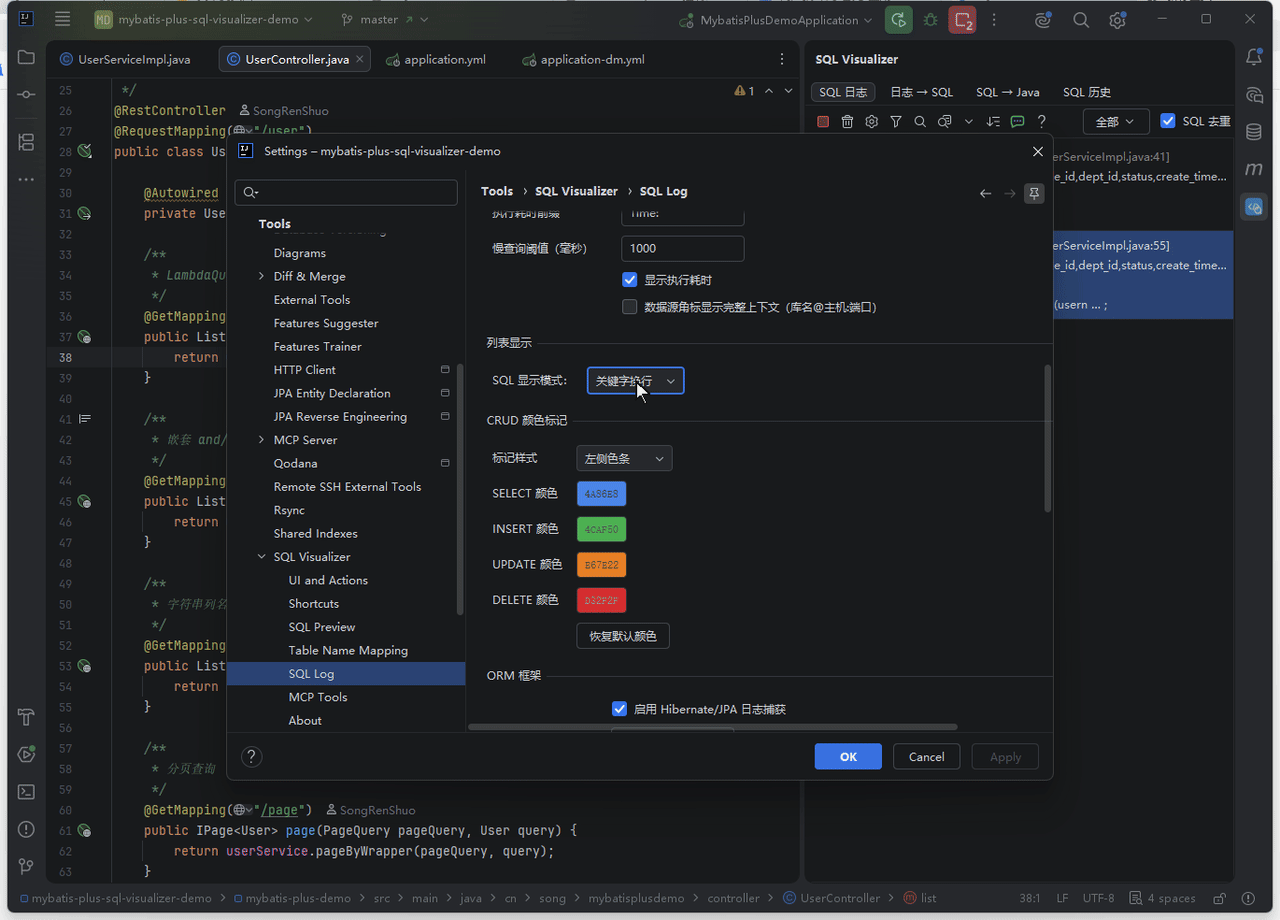The width and height of the screenshot is (1280, 920).
Task: Click the green chat bubble icon in SQL toolbar
Action: pos(1017,121)
